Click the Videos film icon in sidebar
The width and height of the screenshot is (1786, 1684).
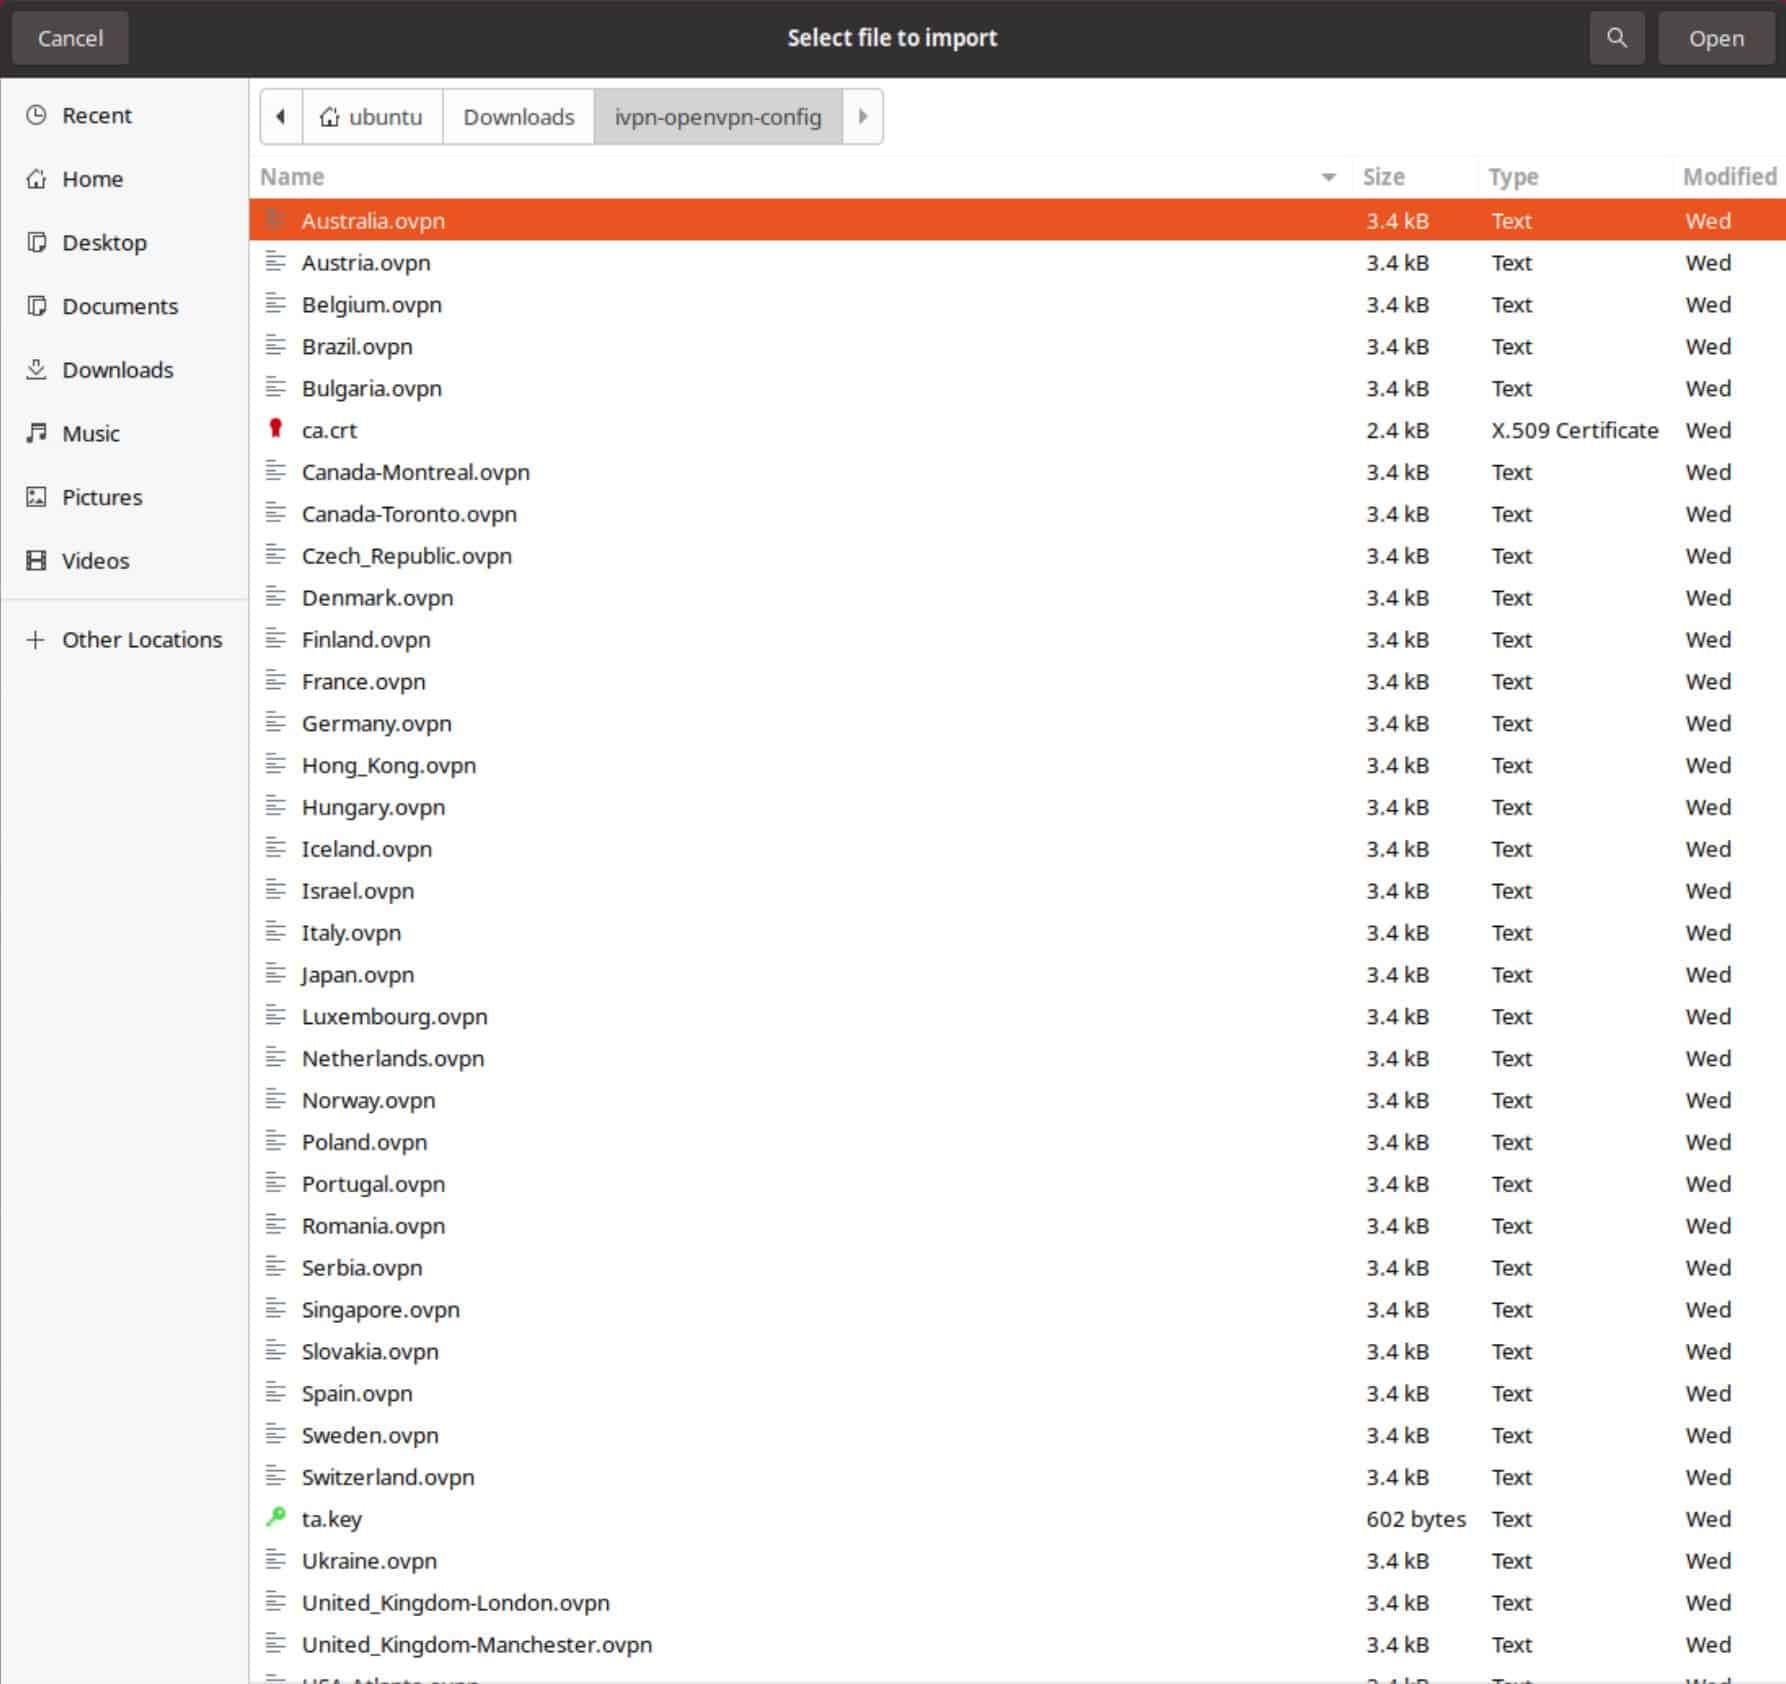click(x=36, y=560)
